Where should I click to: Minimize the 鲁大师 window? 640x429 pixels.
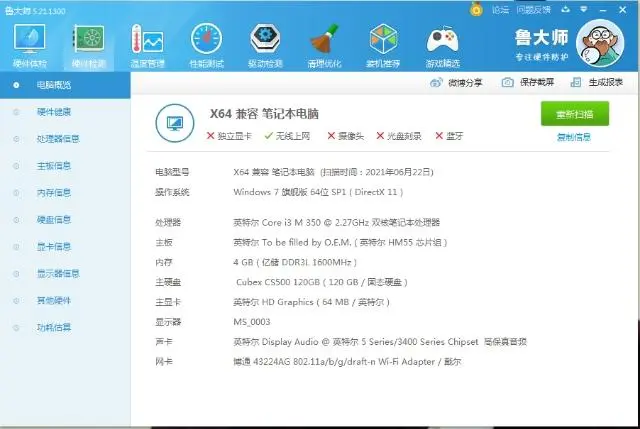click(603, 10)
